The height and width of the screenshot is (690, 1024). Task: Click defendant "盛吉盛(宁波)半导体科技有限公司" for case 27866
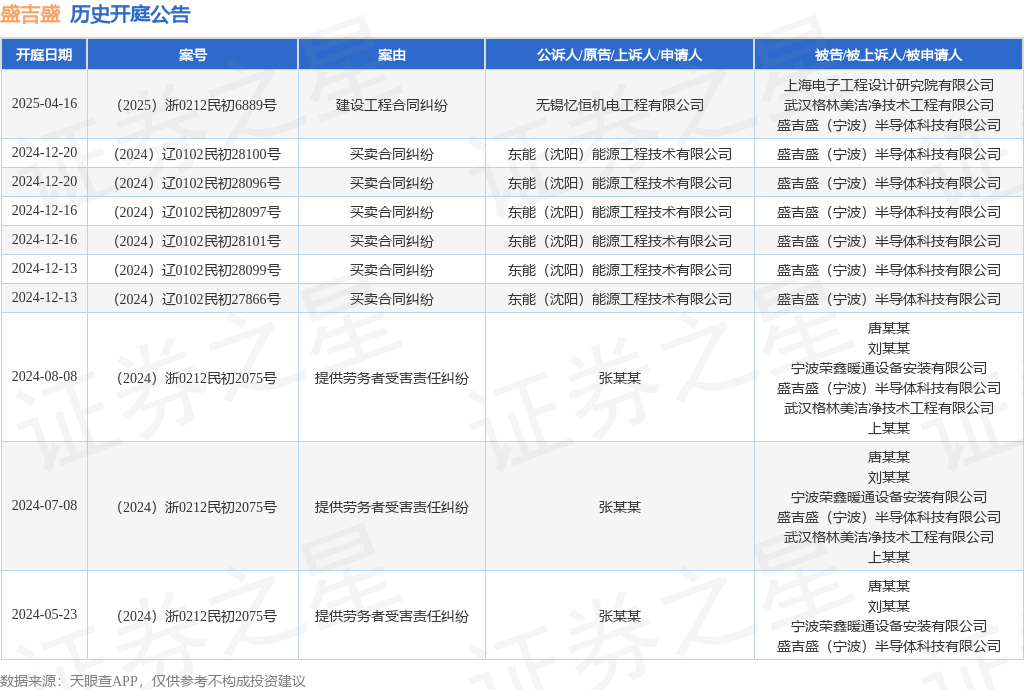(889, 299)
